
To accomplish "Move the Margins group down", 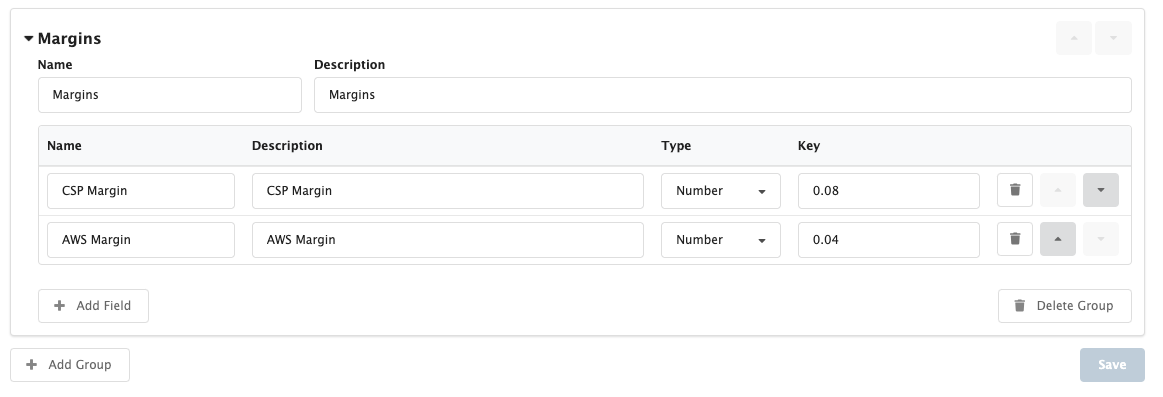I will [1113, 38].
